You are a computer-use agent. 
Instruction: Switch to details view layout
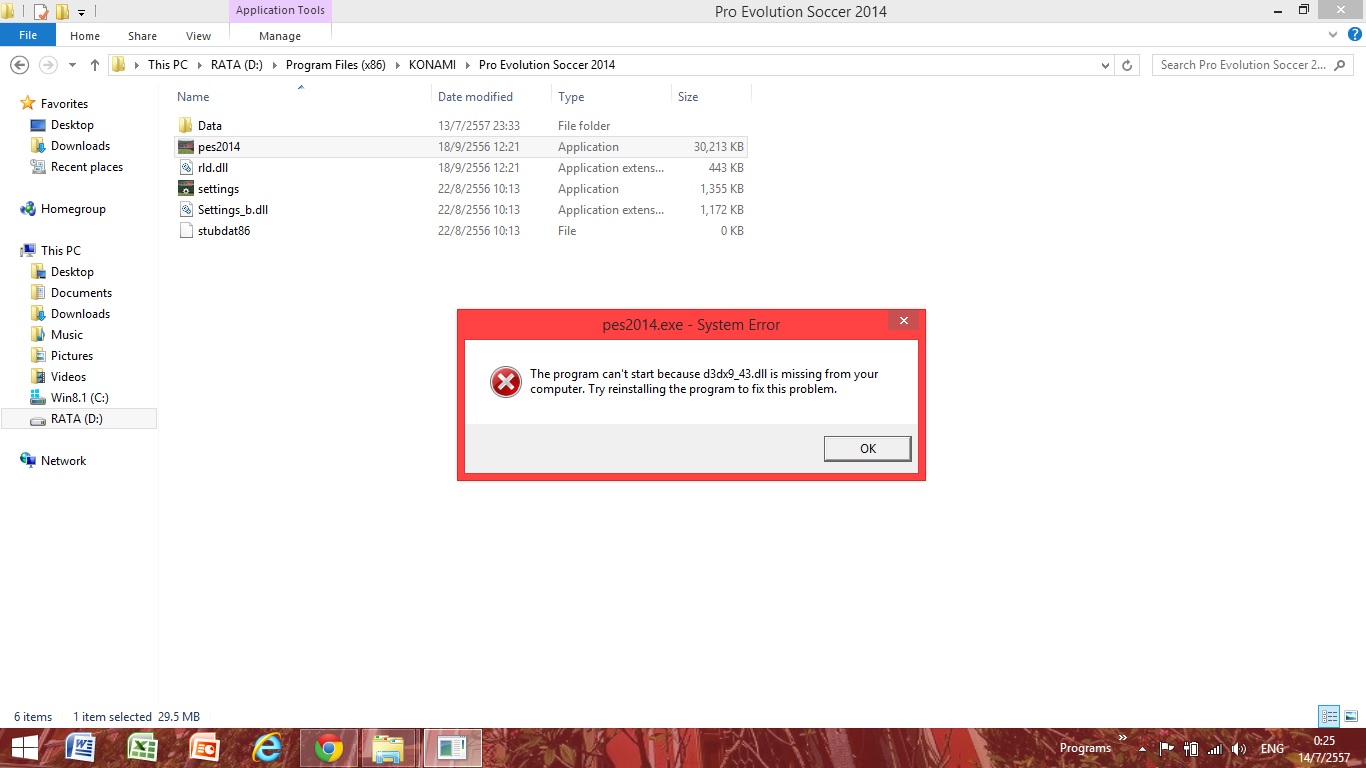[1329, 716]
